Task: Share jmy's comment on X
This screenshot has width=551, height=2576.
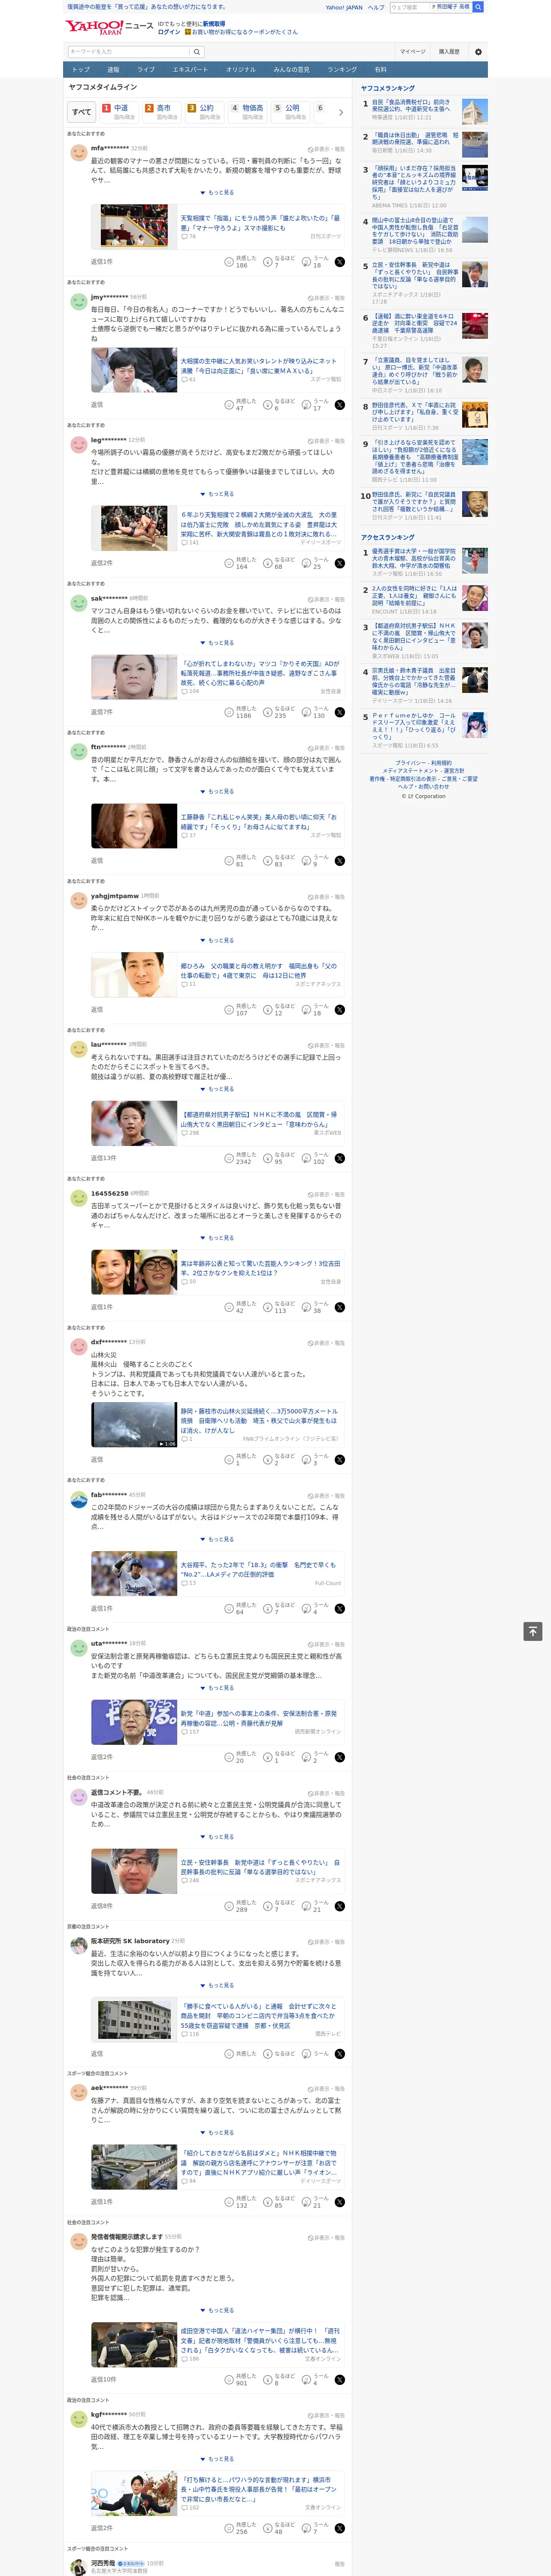Action: point(340,405)
